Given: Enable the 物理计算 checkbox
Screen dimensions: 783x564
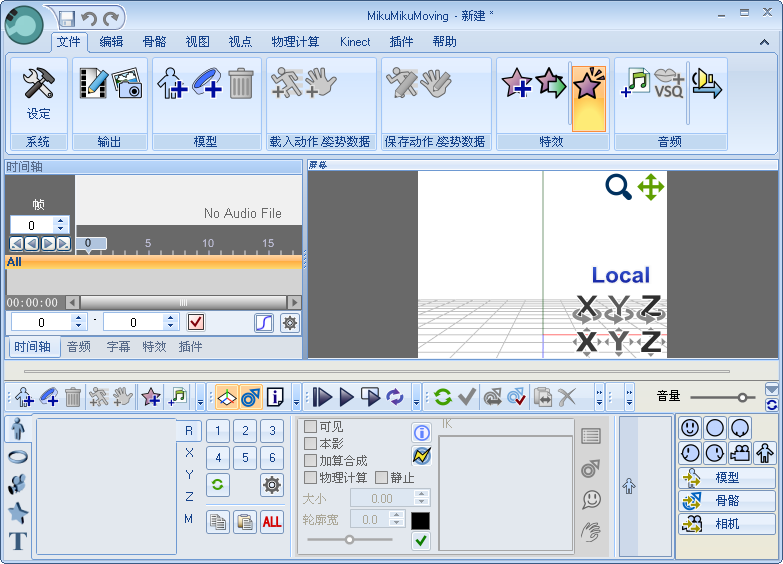Looking at the screenshot, I should (311, 478).
